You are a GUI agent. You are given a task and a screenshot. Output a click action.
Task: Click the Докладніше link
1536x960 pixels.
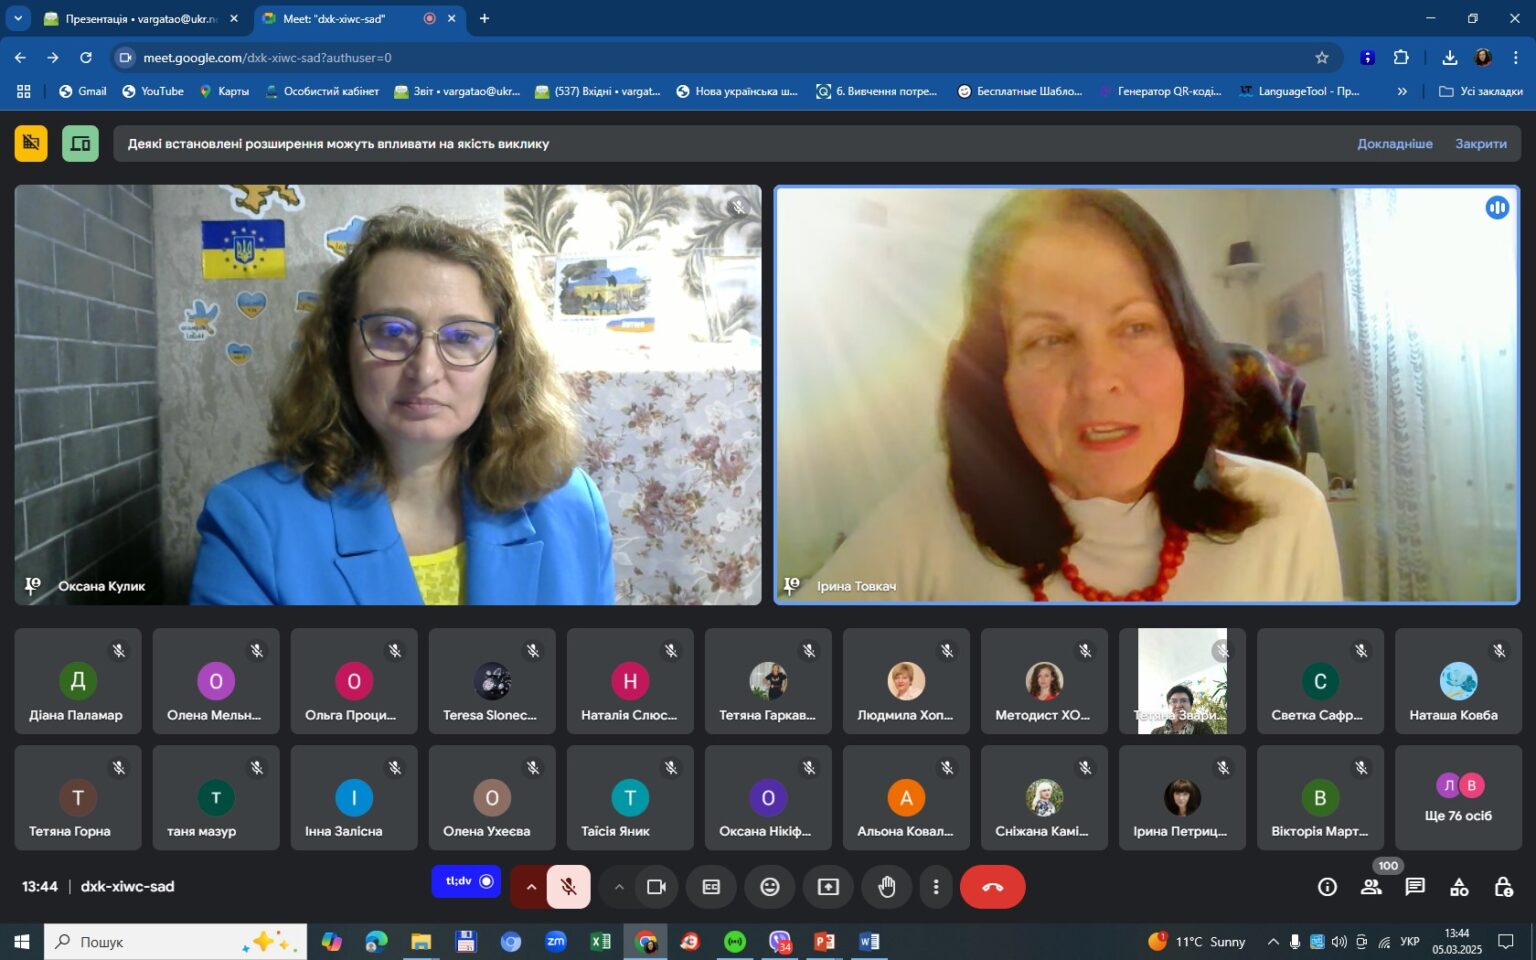[x=1394, y=144]
